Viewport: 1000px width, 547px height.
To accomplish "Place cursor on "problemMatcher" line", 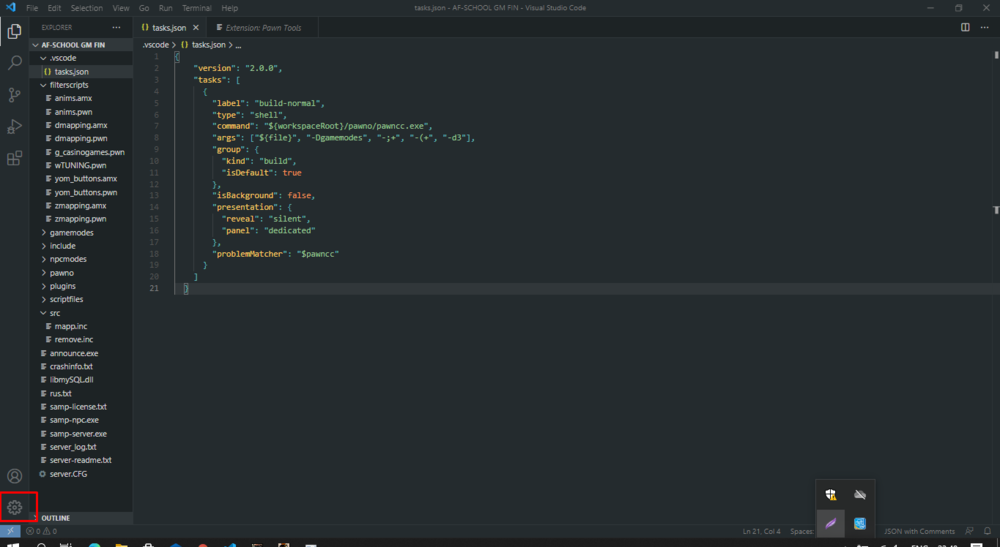I will (x=277, y=254).
